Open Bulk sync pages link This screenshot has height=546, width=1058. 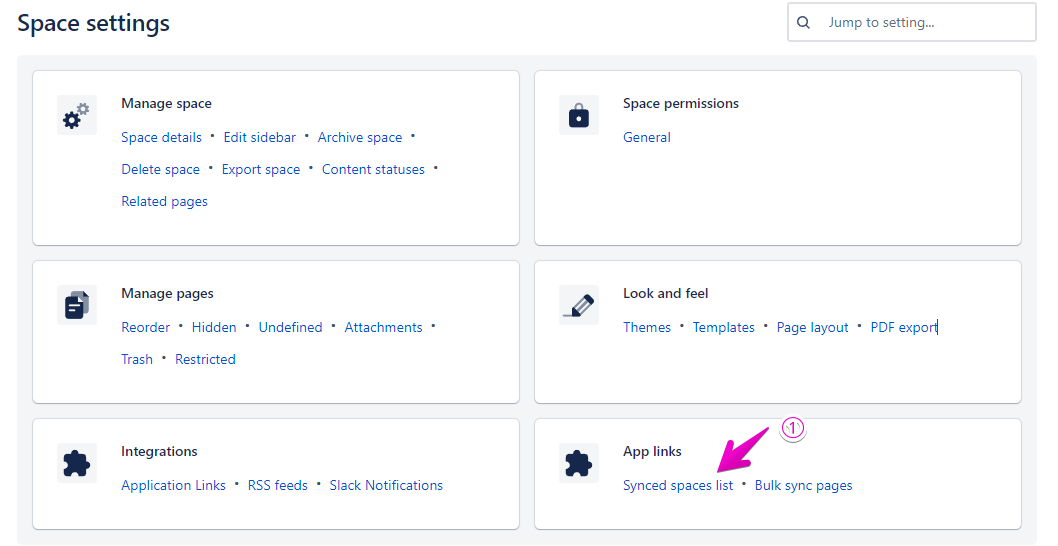tap(803, 486)
